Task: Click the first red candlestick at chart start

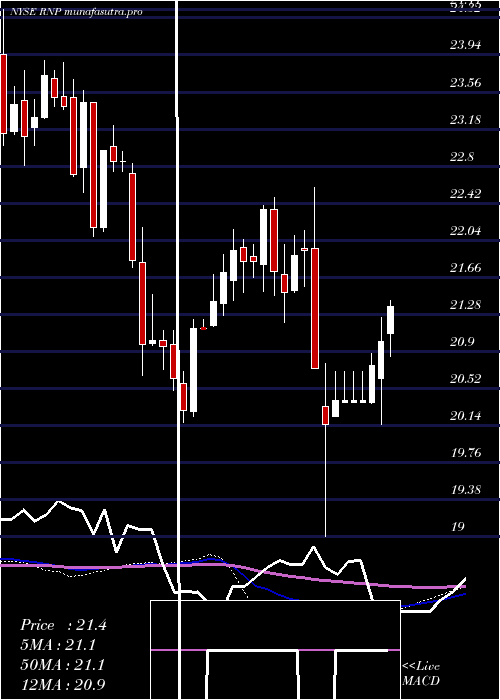Action: point(4,94)
